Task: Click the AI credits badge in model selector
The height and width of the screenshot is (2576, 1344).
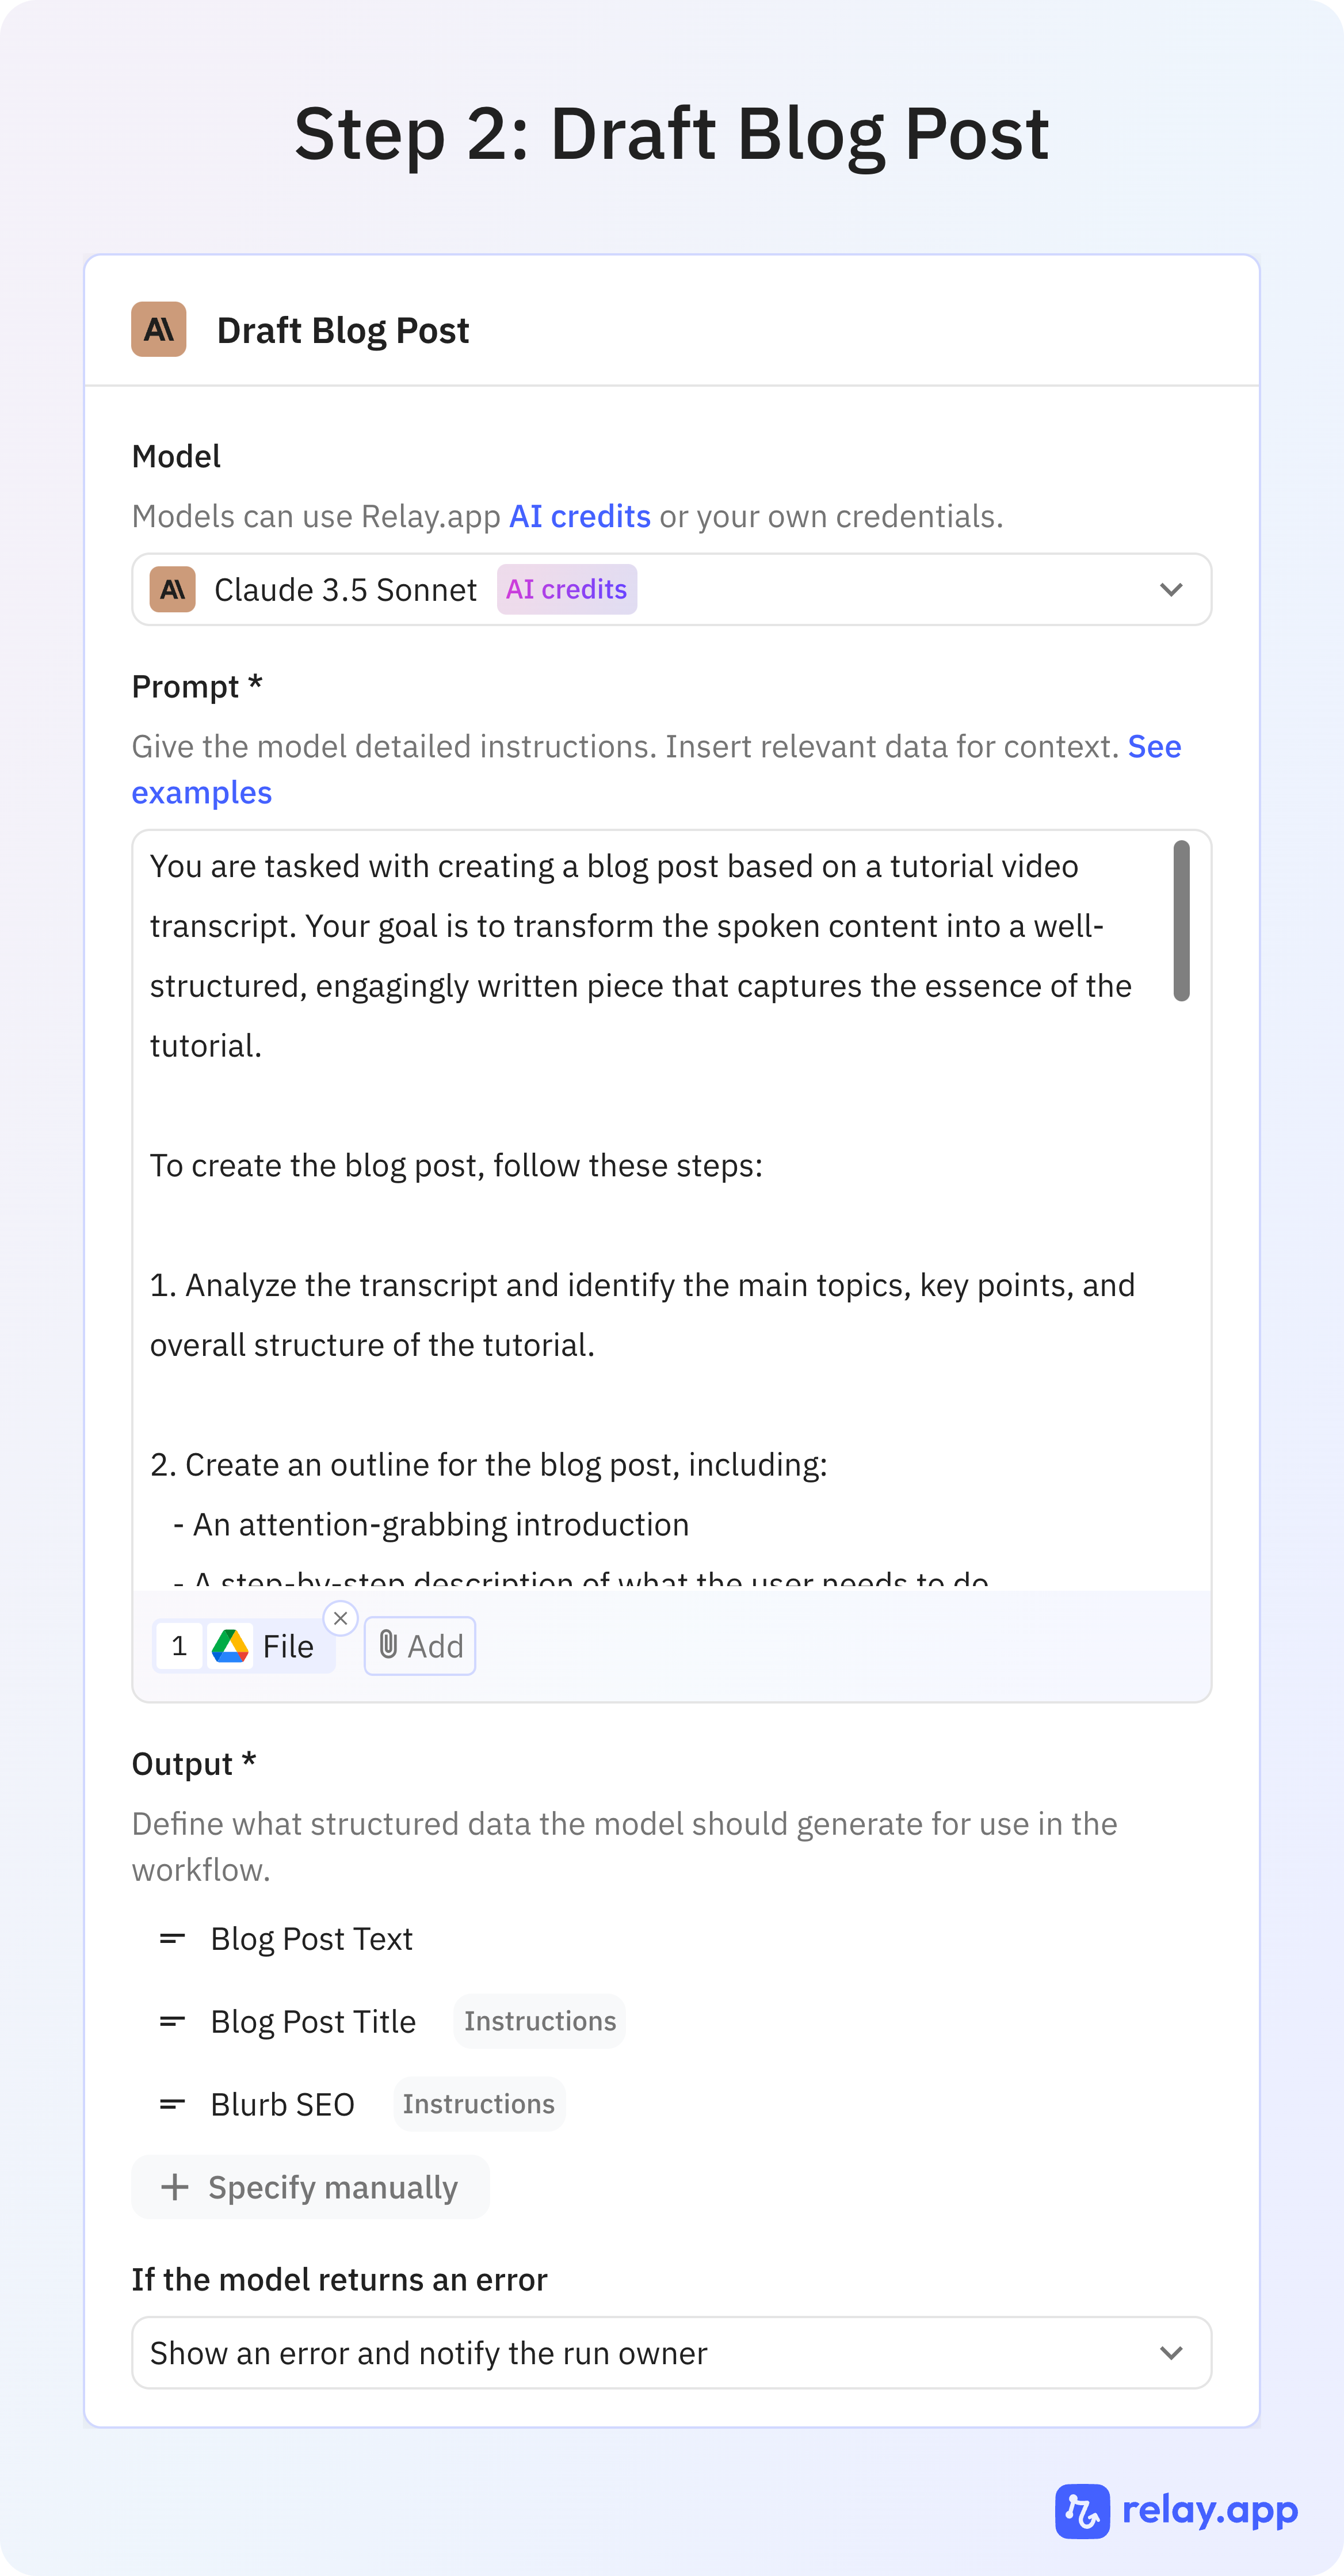Action: tap(567, 589)
